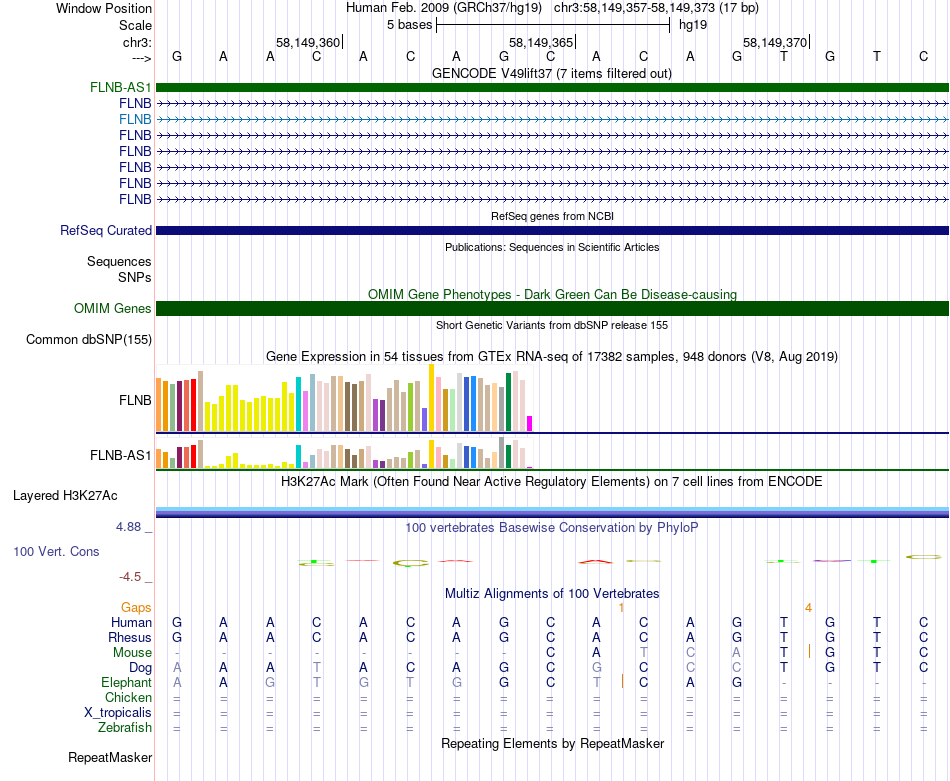Image resolution: width=950 pixels, height=781 pixels.
Task: Click the 5 bases scale bar
Action: [x=553, y=25]
